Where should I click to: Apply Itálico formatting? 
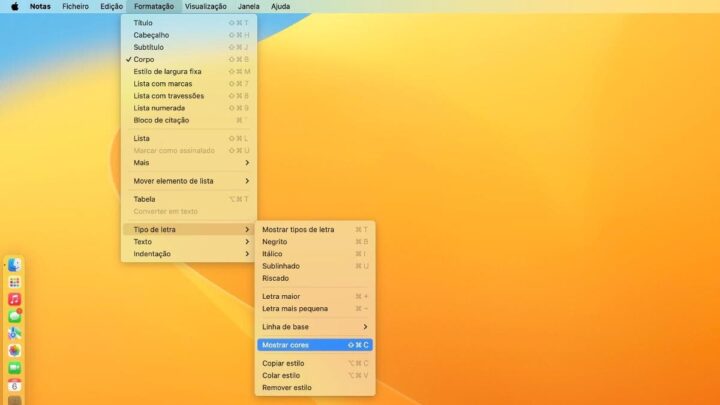[315, 254]
